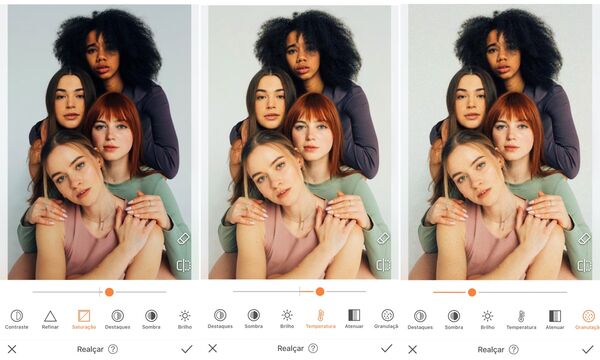Adjust the Saturação slider handle

[109, 292]
